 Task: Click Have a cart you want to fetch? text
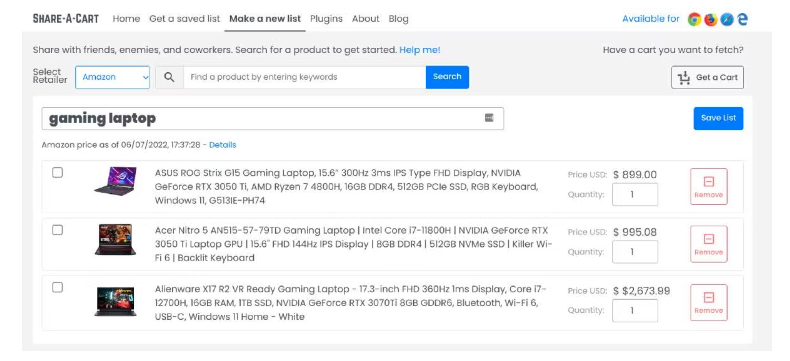click(x=673, y=50)
